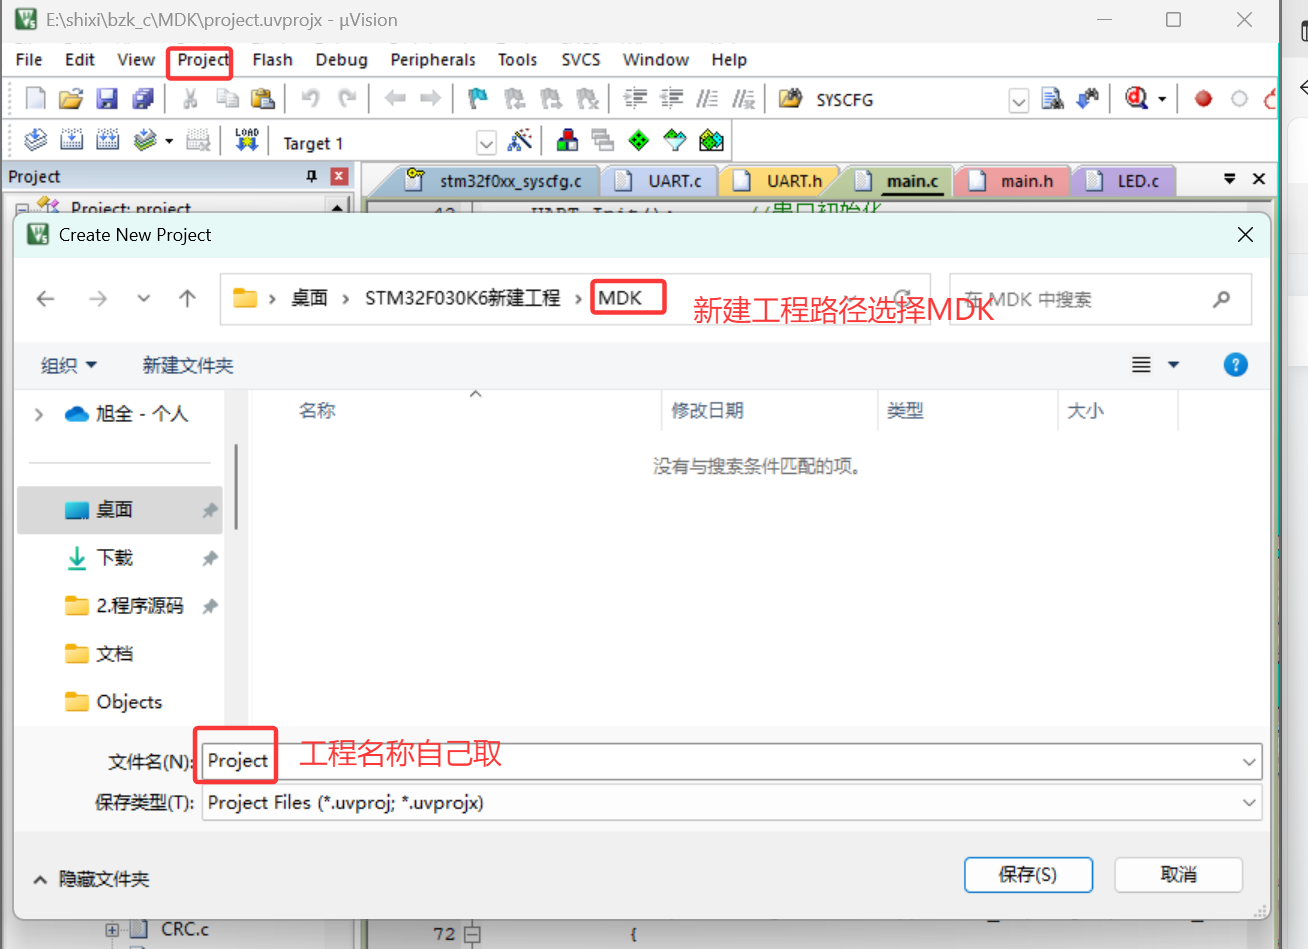Click the Save file icon
Image resolution: width=1308 pixels, height=949 pixels.
point(107,98)
